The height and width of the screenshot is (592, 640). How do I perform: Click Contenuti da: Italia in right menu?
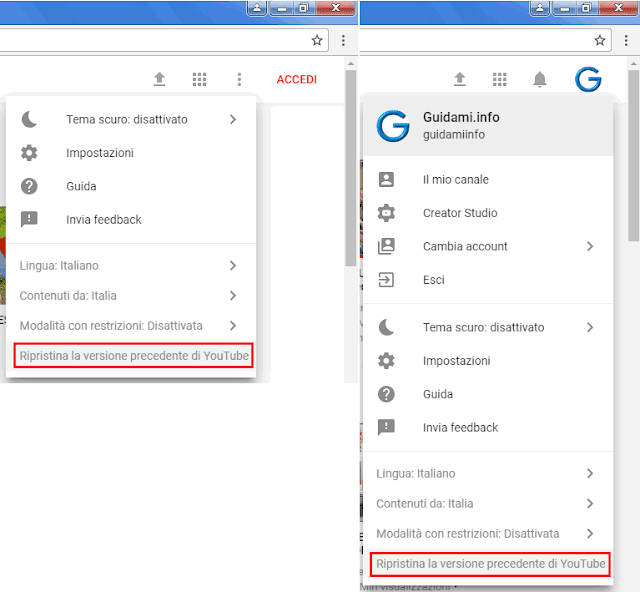point(488,503)
